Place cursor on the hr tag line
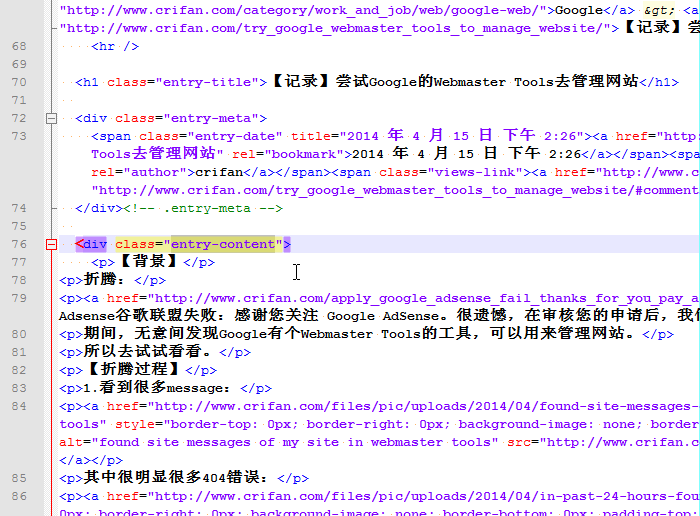This screenshot has width=700, height=516. click(x=115, y=46)
